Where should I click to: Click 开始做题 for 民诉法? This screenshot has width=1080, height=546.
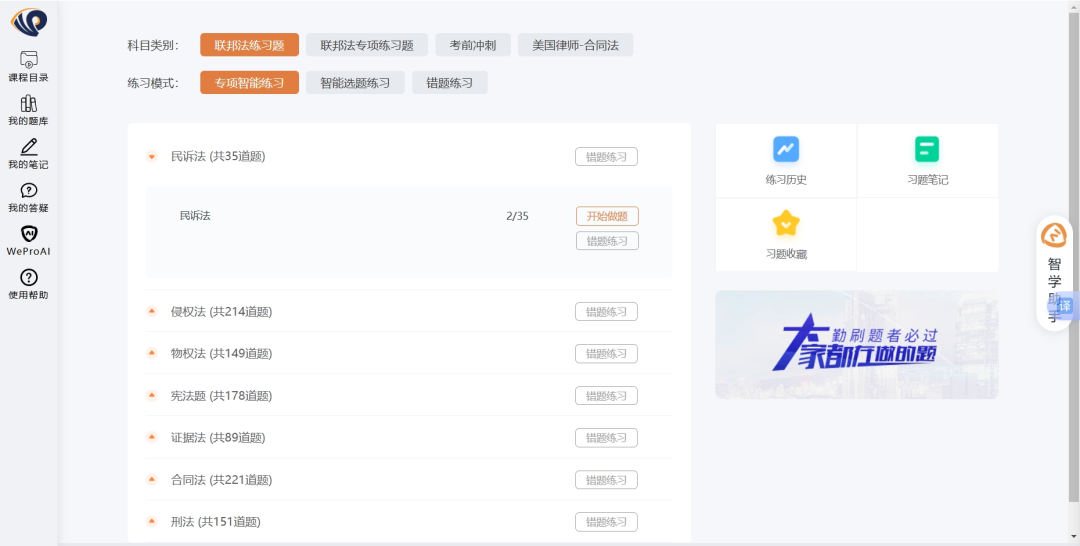(608, 216)
